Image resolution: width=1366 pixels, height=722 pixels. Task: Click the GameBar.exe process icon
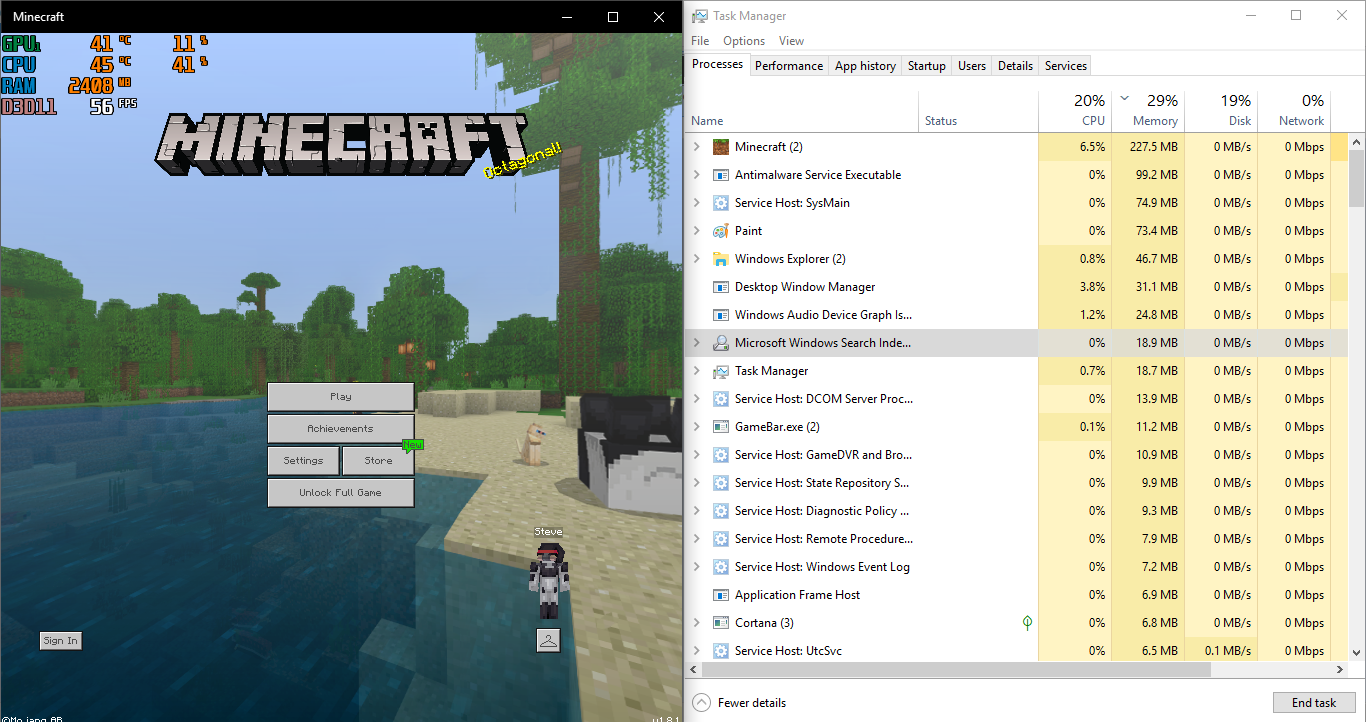pyautogui.click(x=720, y=427)
